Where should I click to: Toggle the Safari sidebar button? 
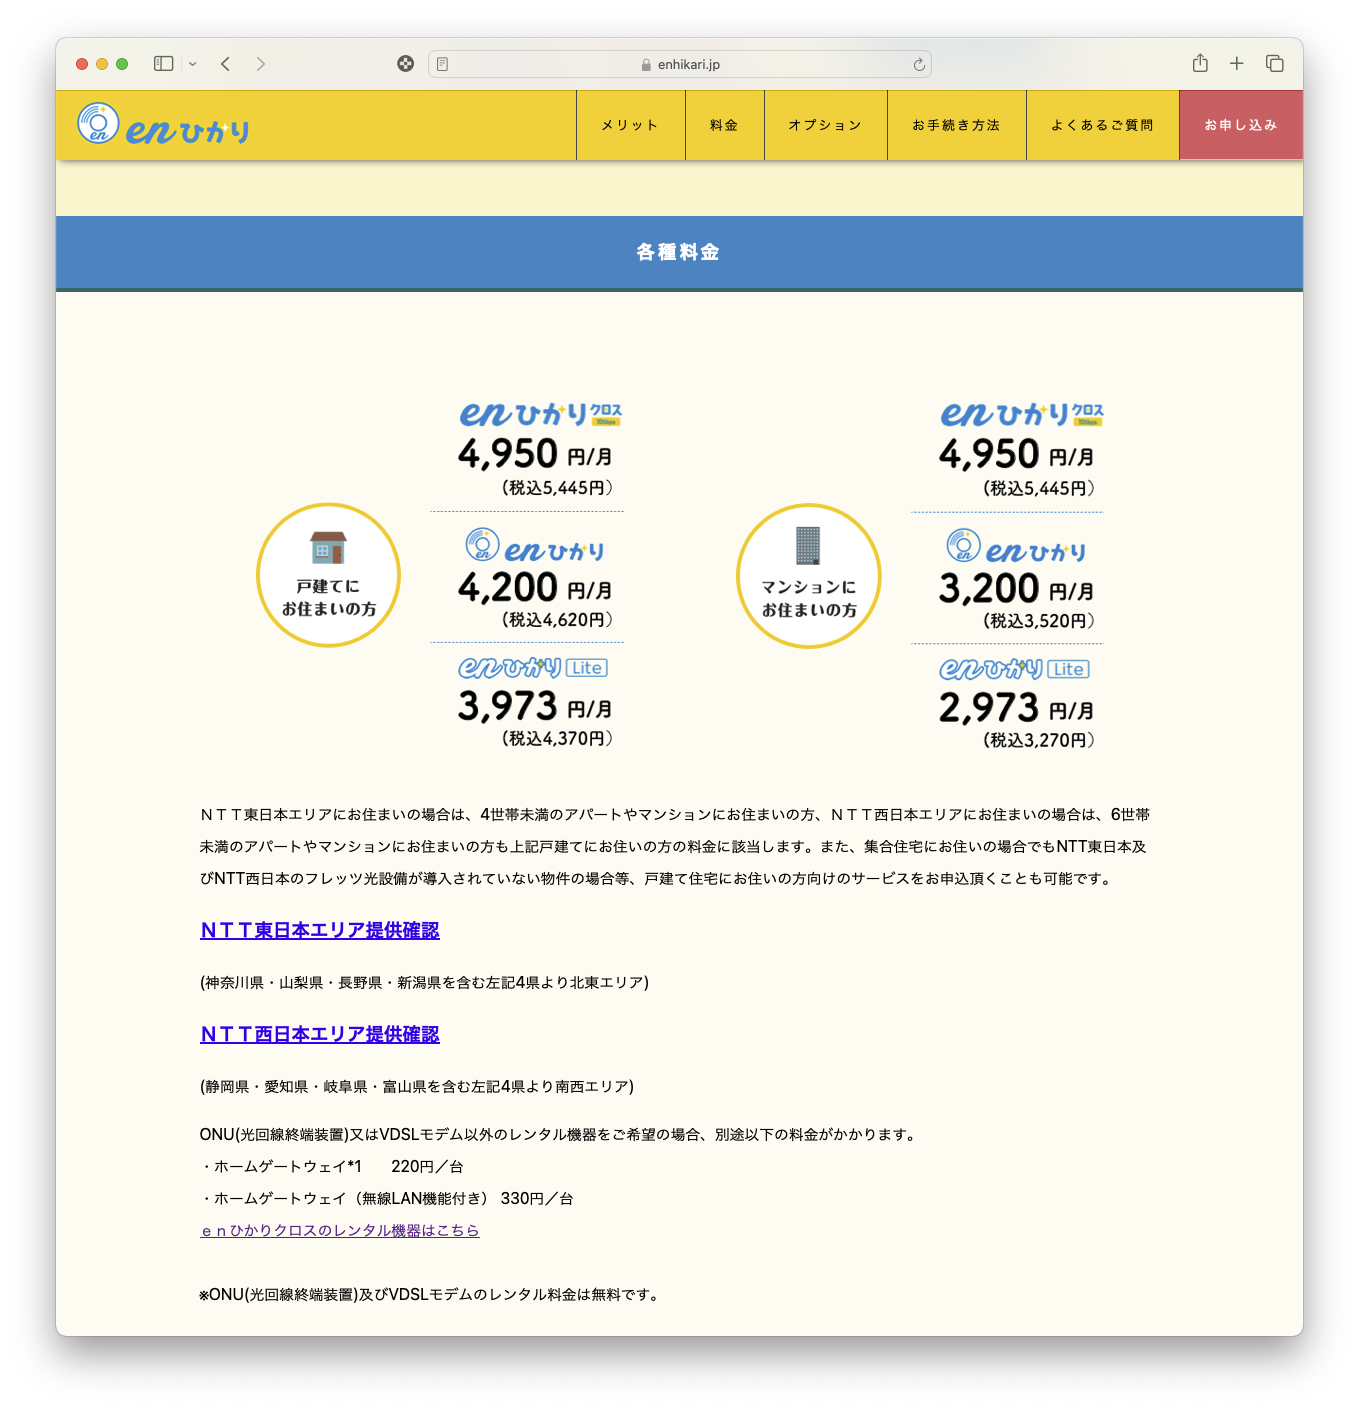[x=164, y=64]
